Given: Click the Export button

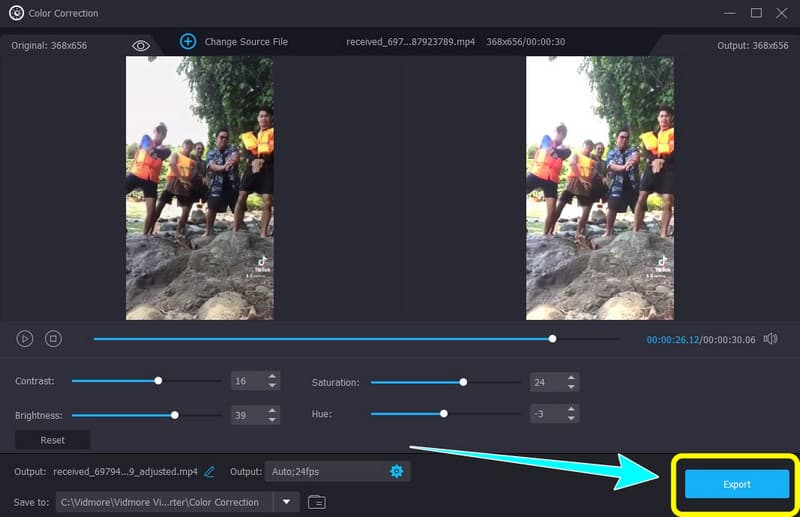Looking at the screenshot, I should 736,484.
